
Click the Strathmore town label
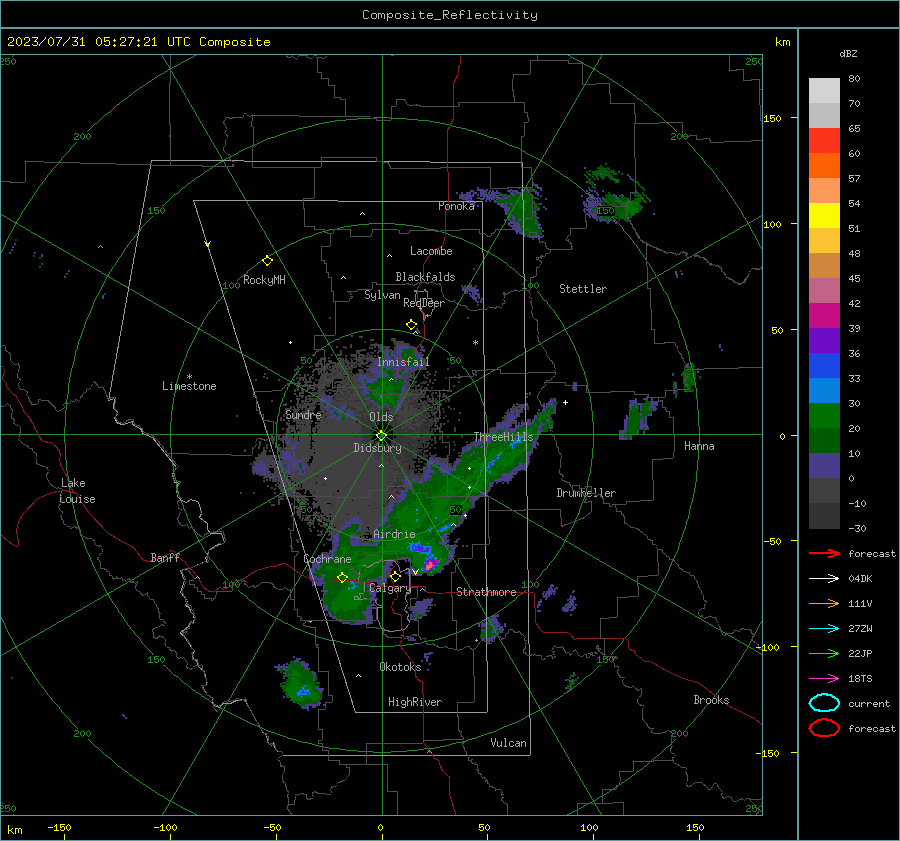click(x=486, y=592)
